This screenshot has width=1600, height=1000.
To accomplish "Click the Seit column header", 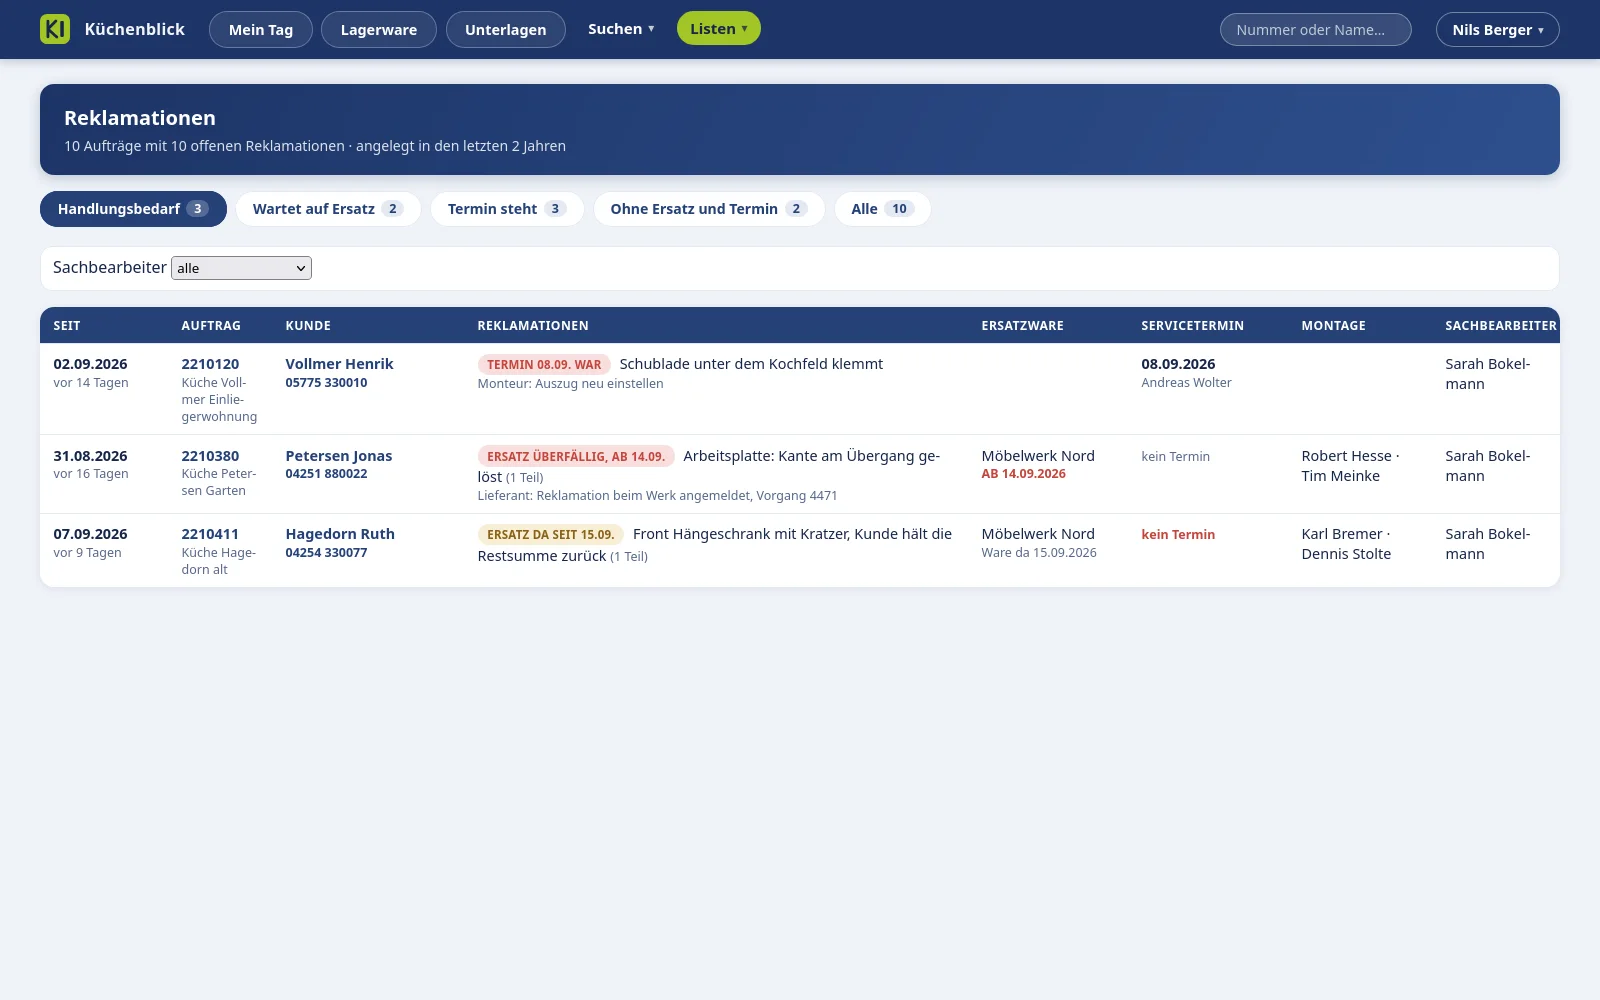I will point(67,326).
